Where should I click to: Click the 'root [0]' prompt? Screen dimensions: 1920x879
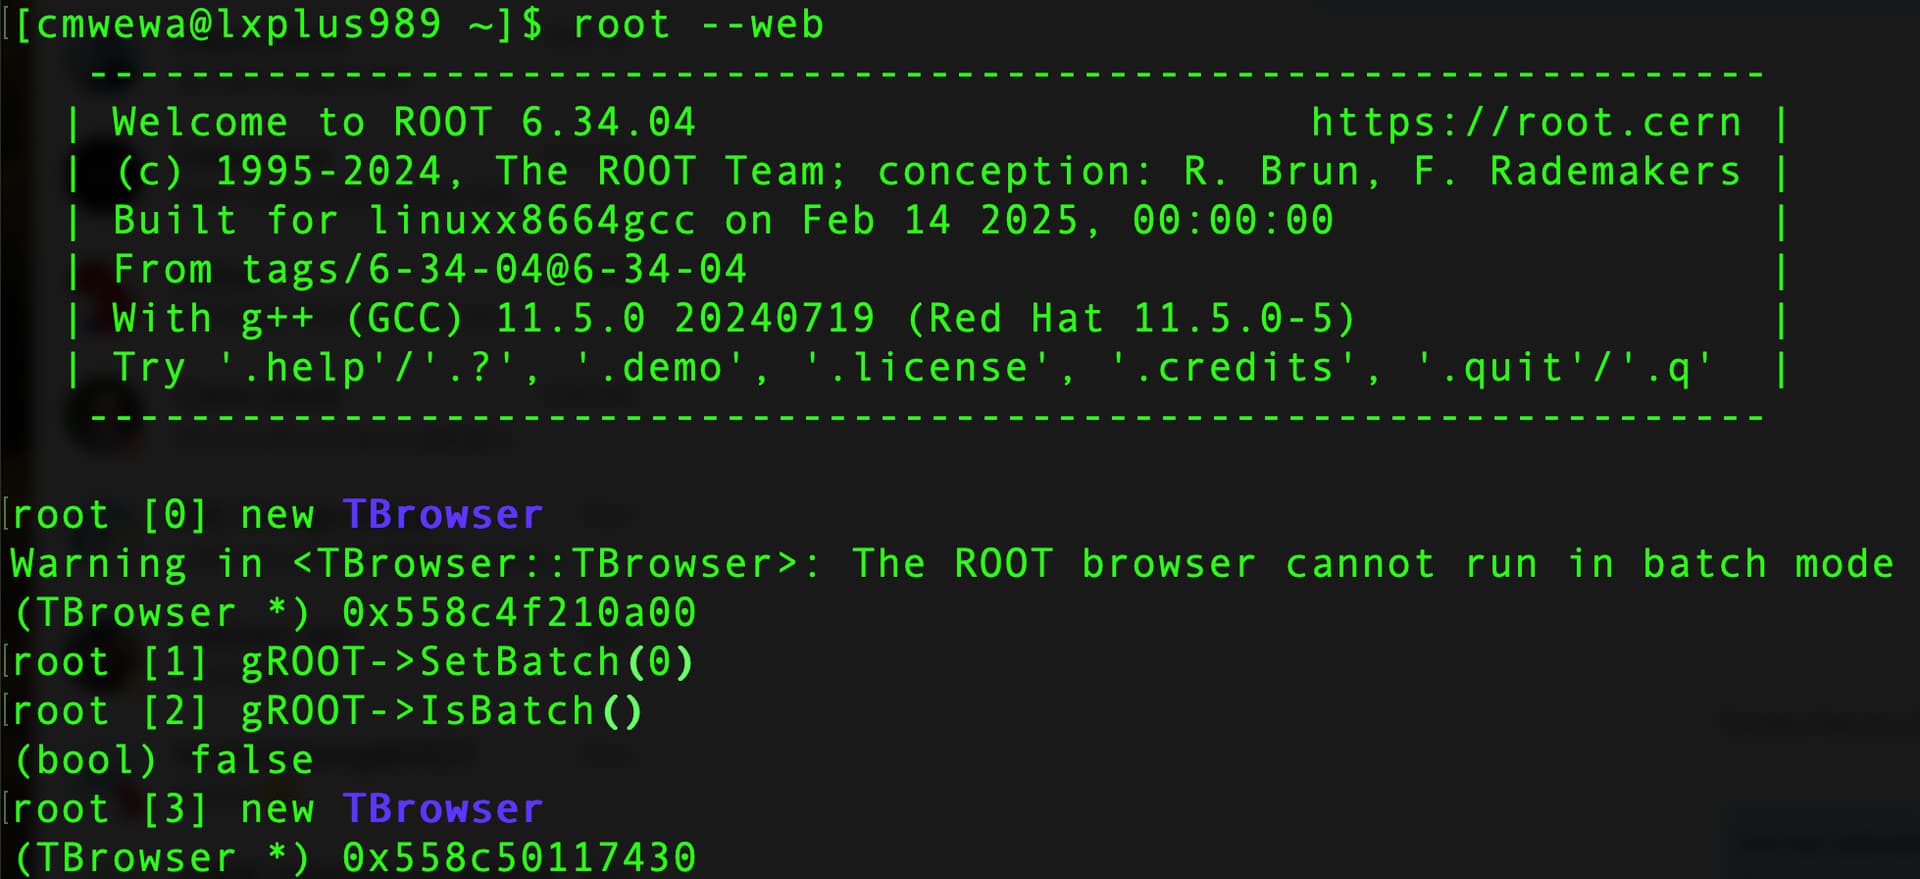(110, 515)
